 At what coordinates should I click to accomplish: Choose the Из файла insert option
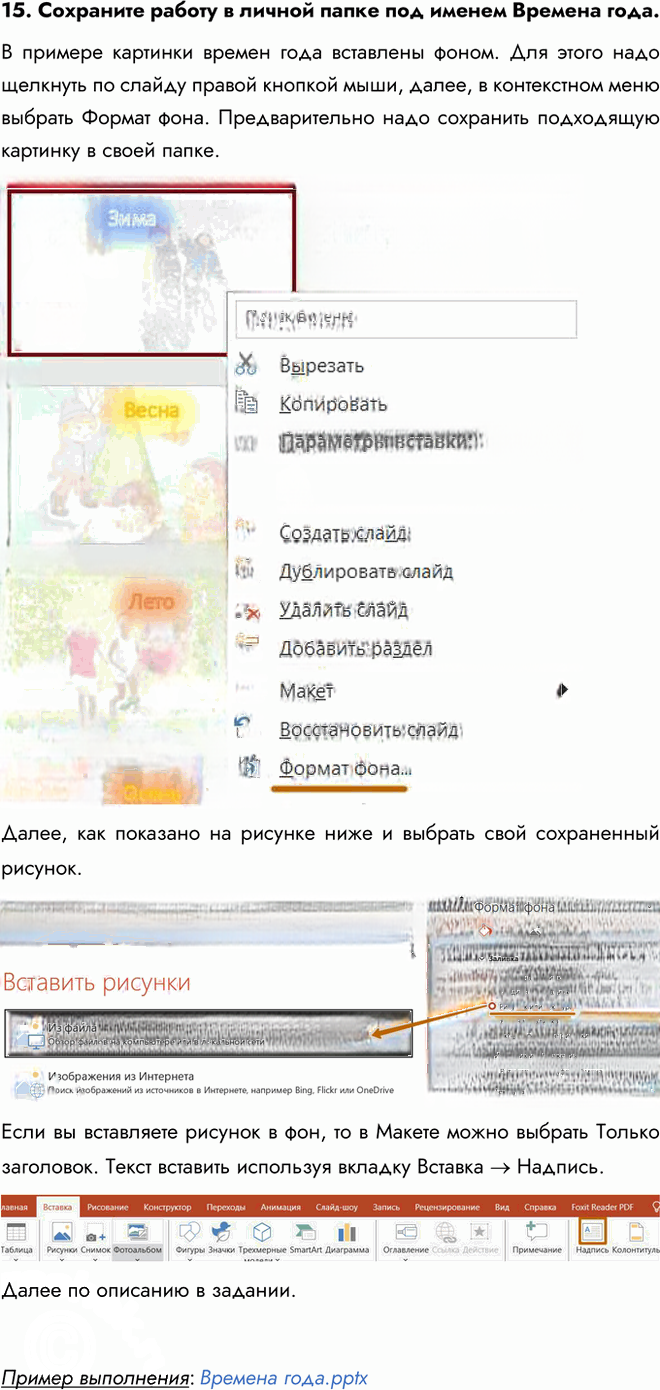point(208,1034)
